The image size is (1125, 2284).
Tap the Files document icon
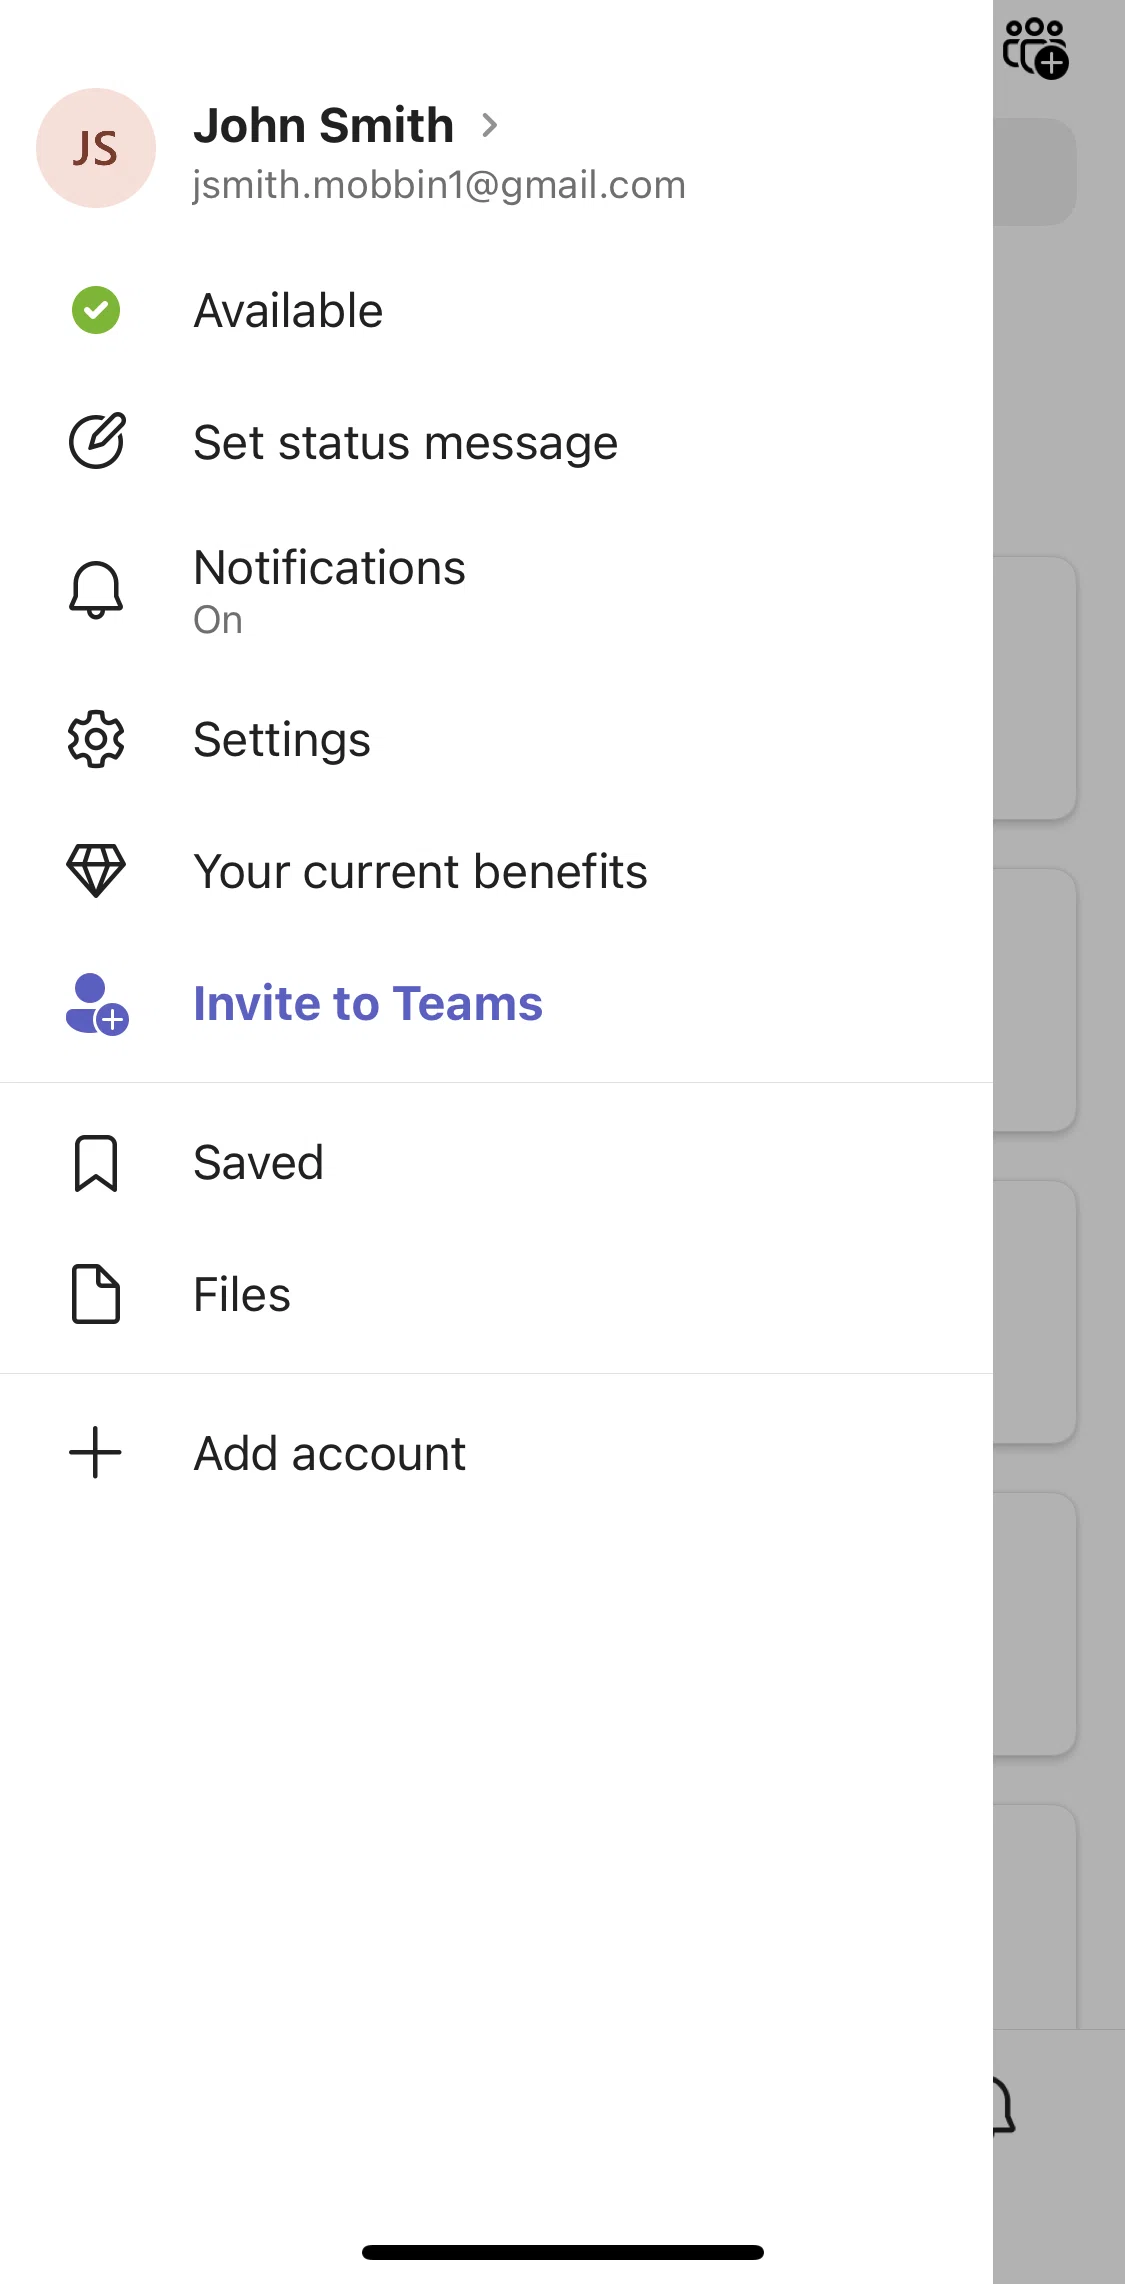[96, 1295]
